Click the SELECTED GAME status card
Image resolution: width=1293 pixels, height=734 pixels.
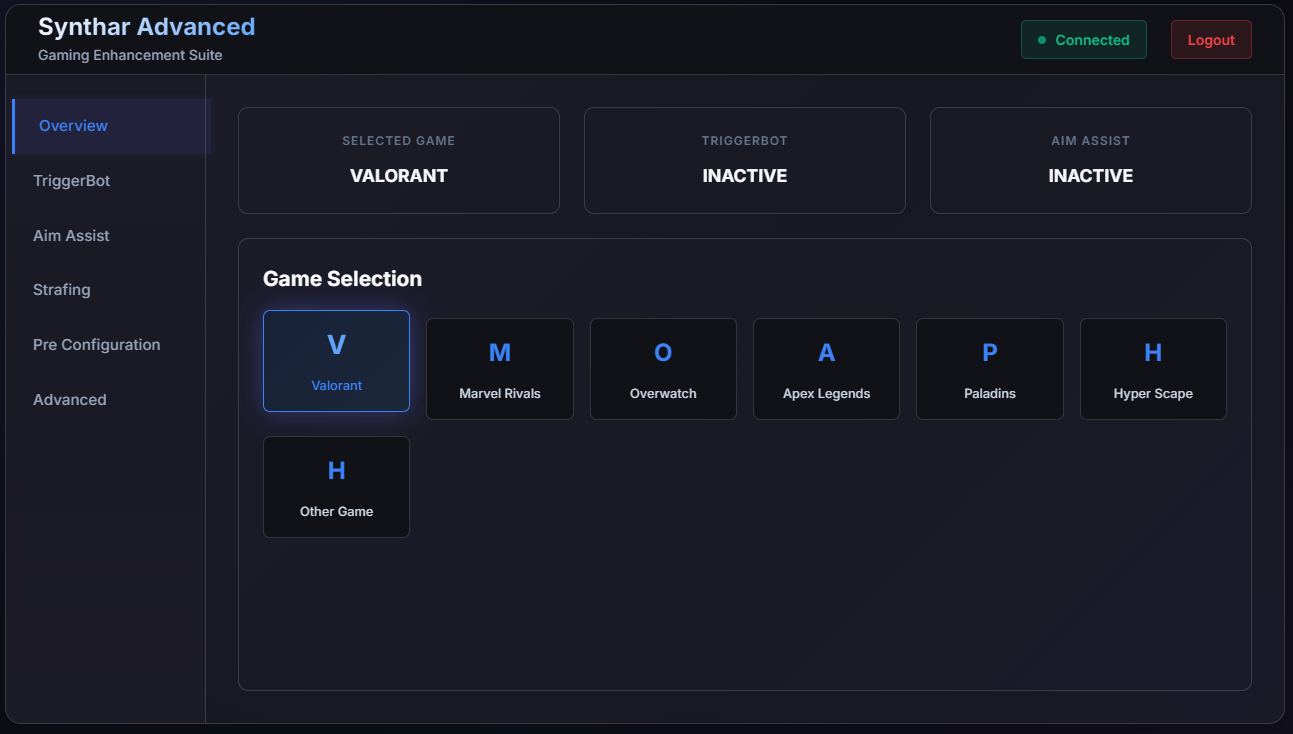point(398,160)
